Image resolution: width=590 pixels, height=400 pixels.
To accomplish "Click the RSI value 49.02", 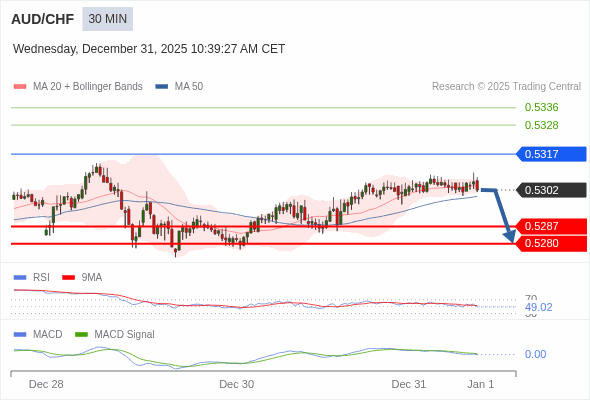I will (x=539, y=307).
